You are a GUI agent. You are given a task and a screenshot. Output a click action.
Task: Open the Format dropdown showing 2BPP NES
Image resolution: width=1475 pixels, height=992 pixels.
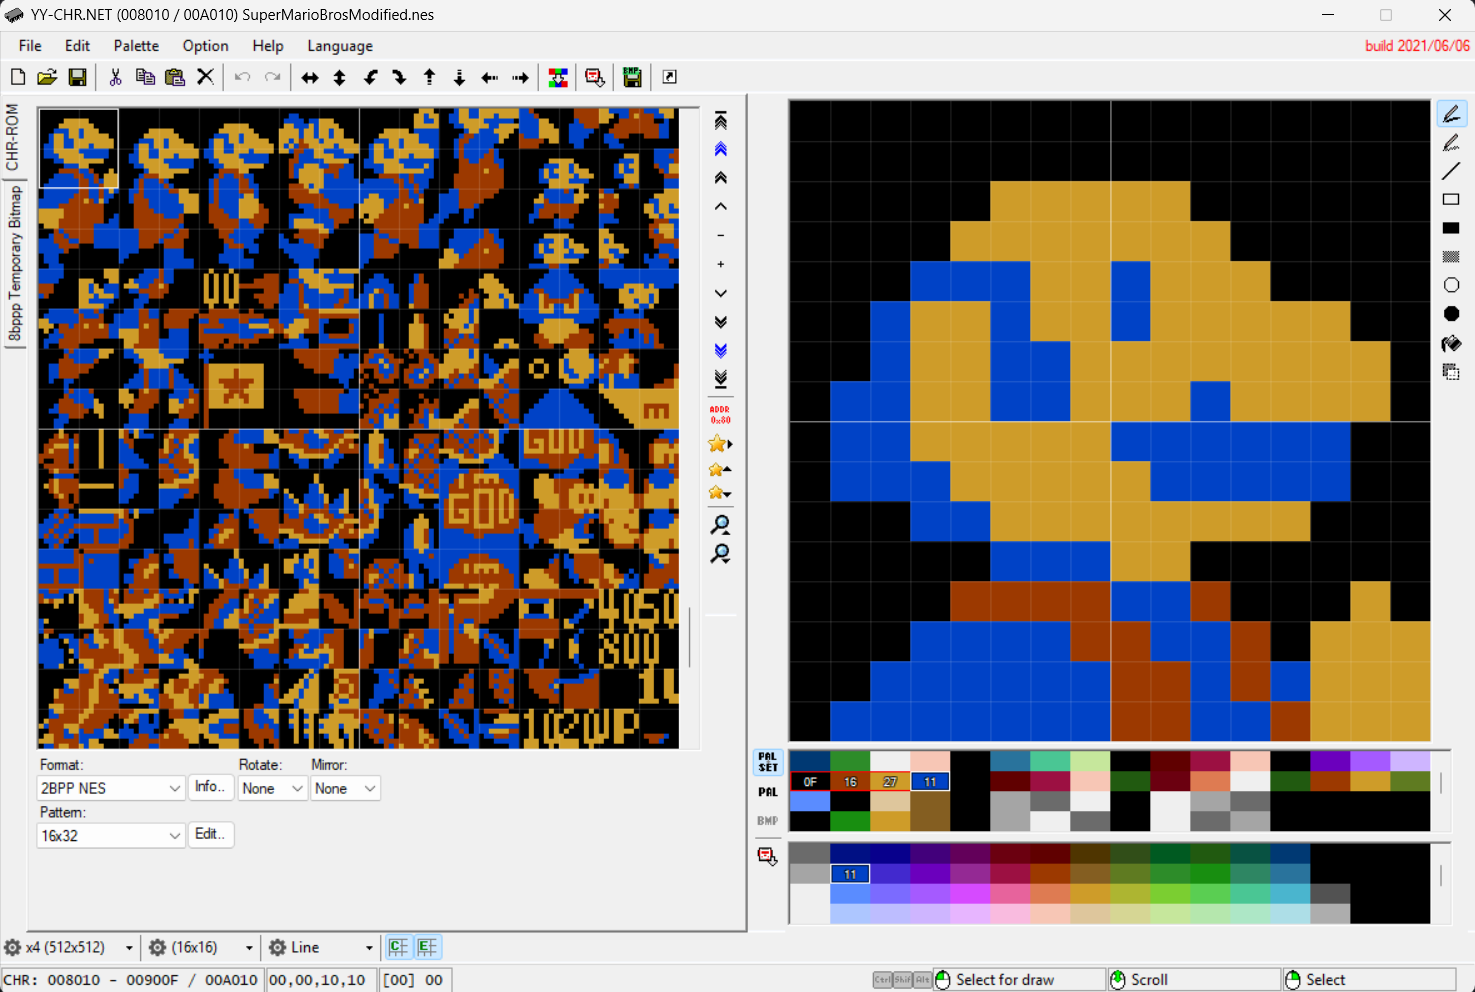[x=111, y=788]
